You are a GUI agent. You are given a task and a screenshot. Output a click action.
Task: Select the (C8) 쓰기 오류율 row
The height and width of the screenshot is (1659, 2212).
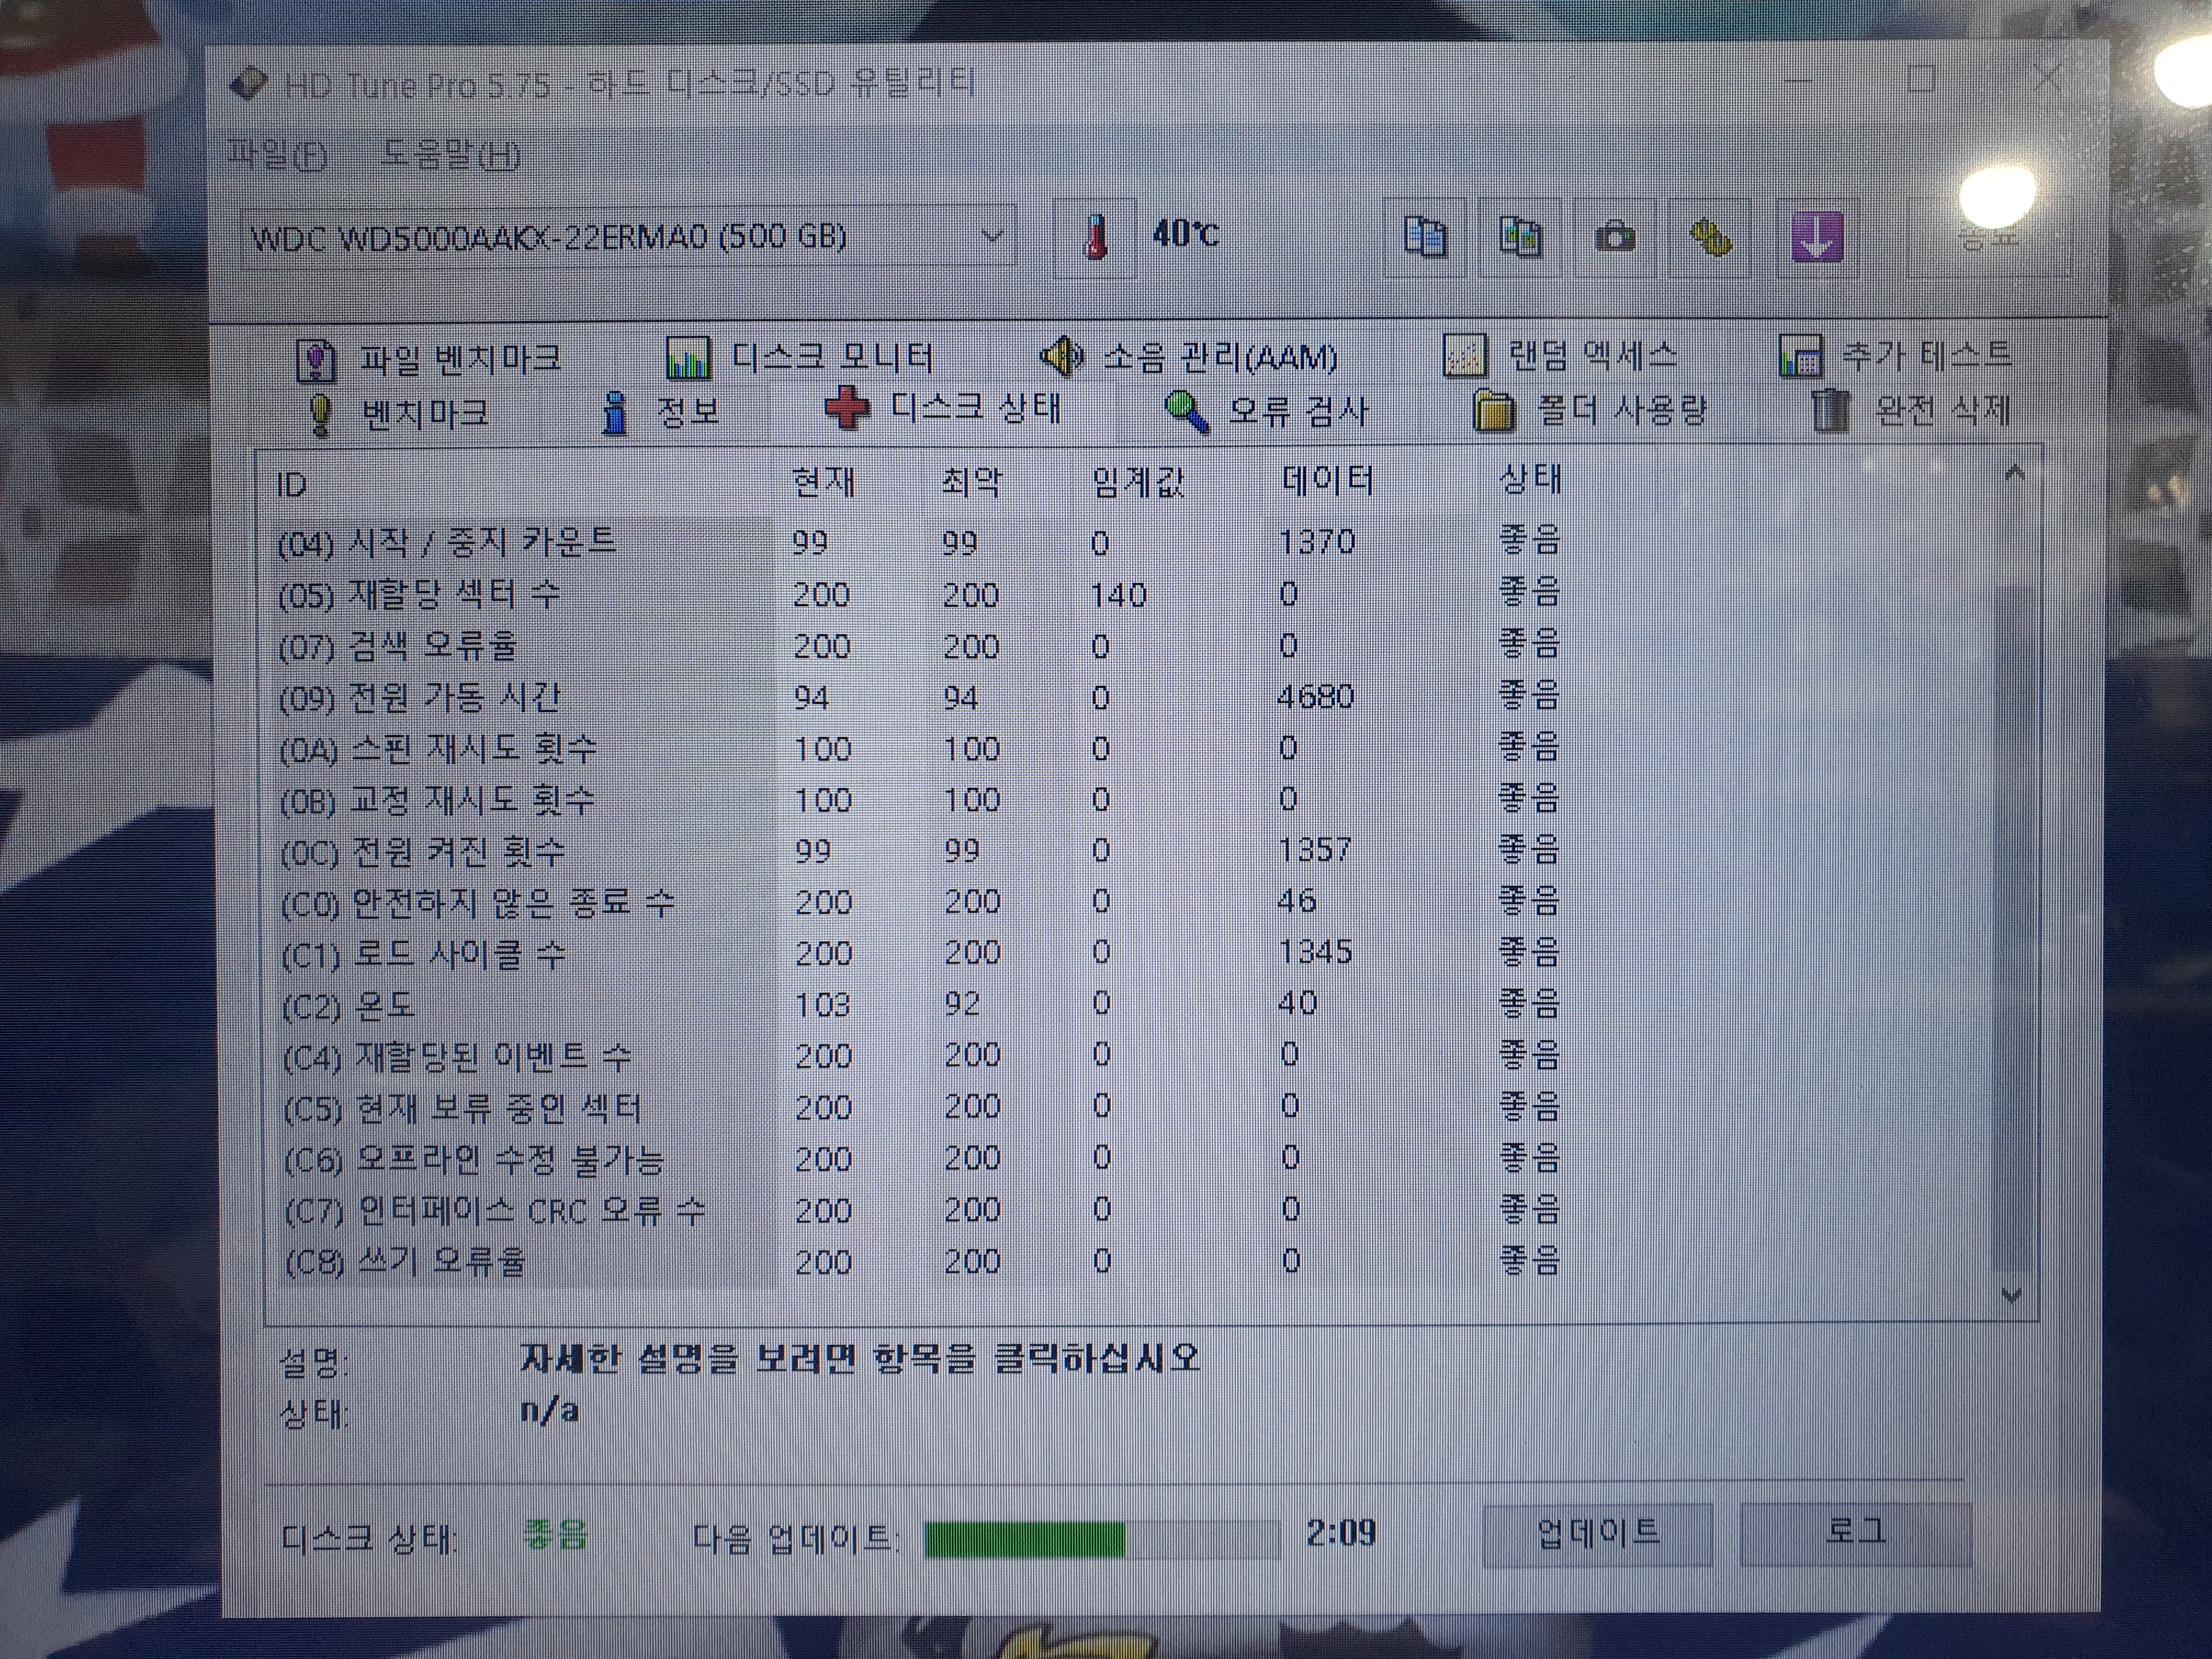click(x=1130, y=1261)
